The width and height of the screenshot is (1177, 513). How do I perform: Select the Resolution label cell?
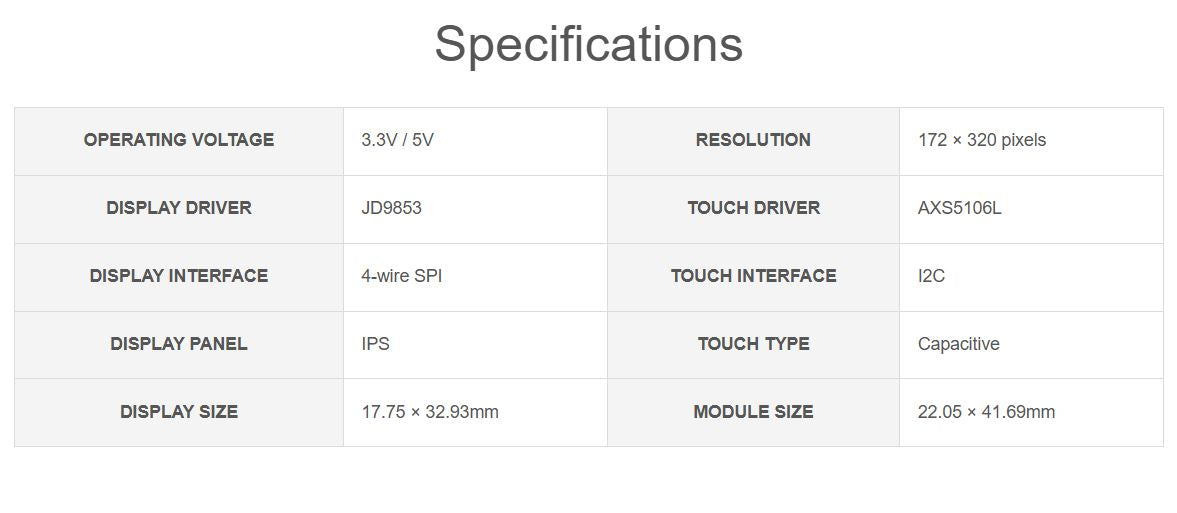[753, 140]
